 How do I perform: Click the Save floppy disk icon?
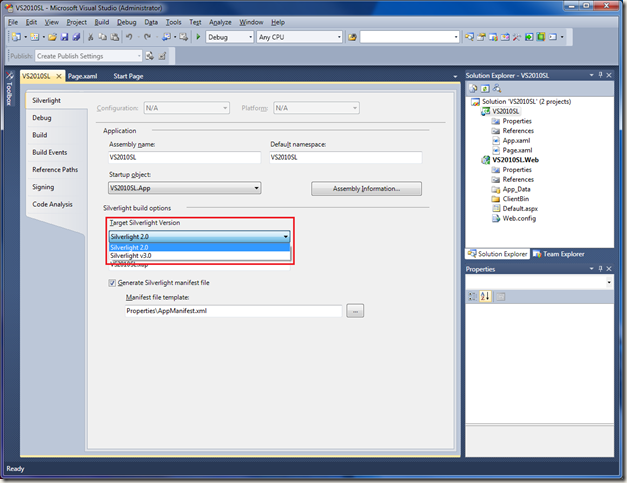(64, 37)
